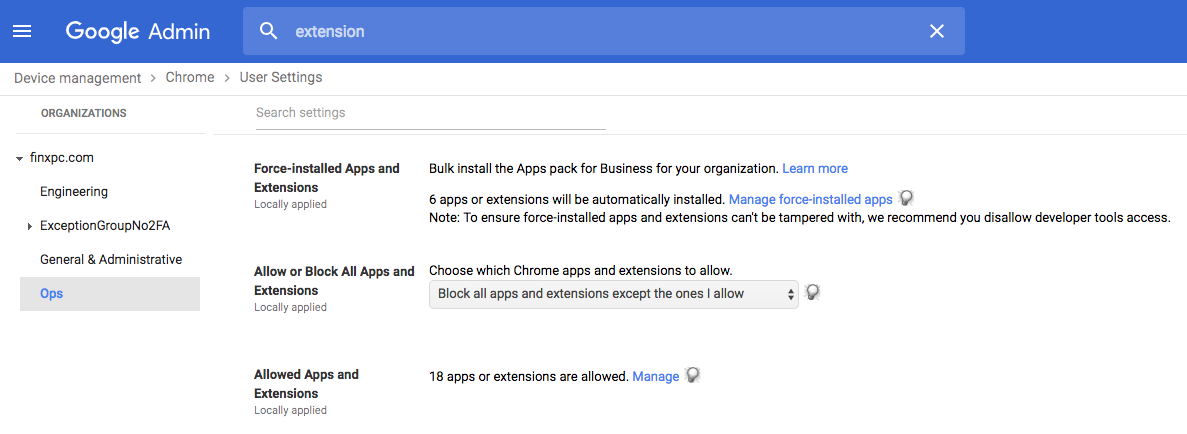Click the search magnifier icon

tap(269, 31)
